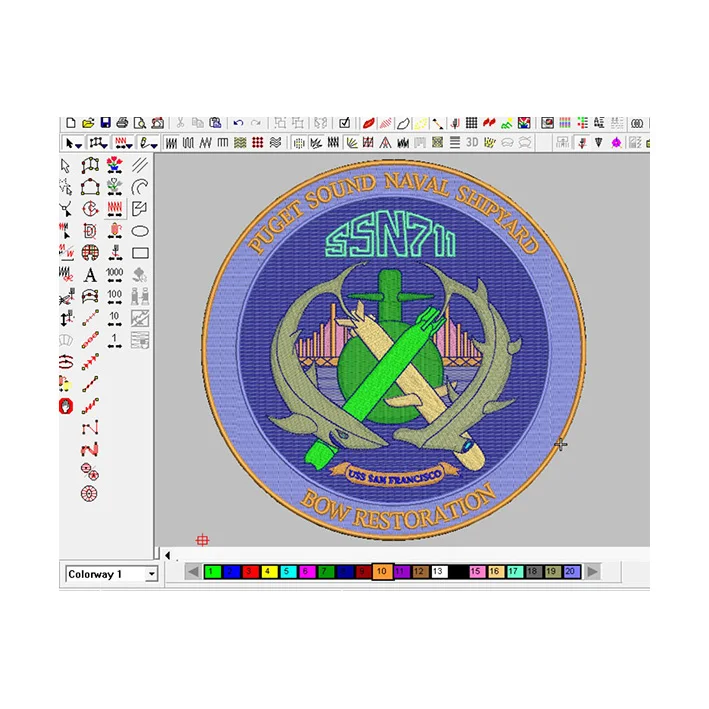
Task: Click the USS SAN FRANCISCO banner in design
Action: pyautogui.click(x=394, y=476)
